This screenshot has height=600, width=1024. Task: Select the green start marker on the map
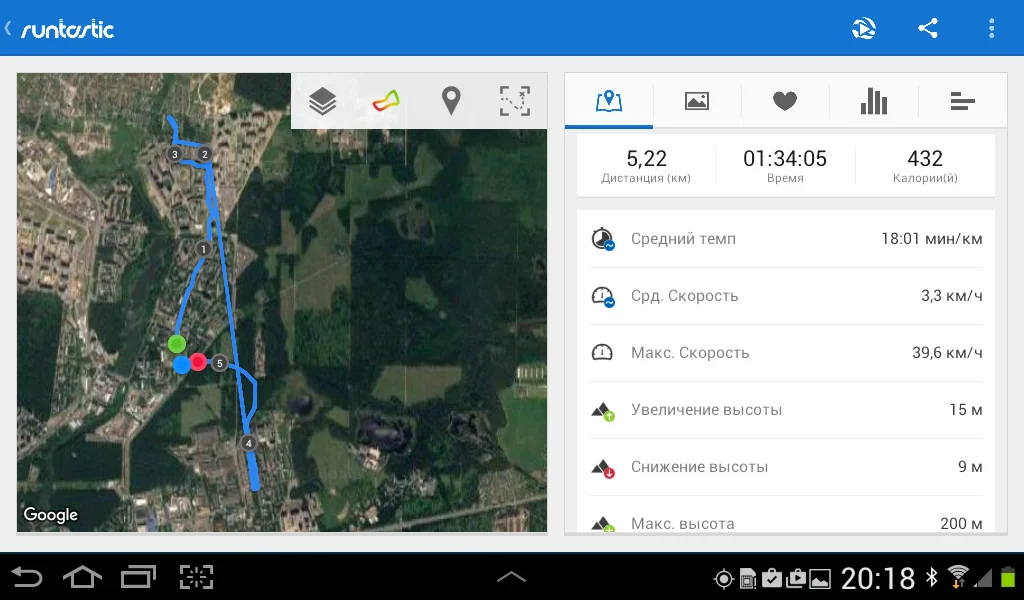[176, 343]
